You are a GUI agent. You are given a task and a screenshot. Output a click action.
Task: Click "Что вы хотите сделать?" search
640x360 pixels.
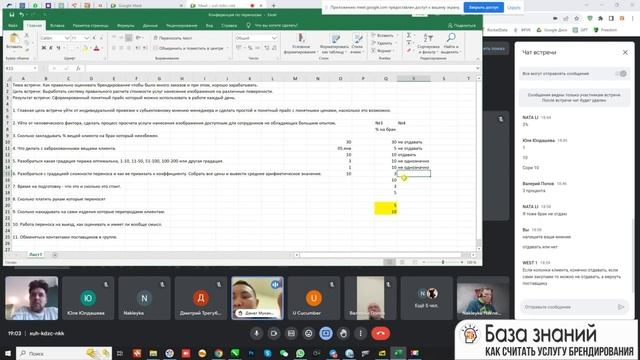coord(272,25)
